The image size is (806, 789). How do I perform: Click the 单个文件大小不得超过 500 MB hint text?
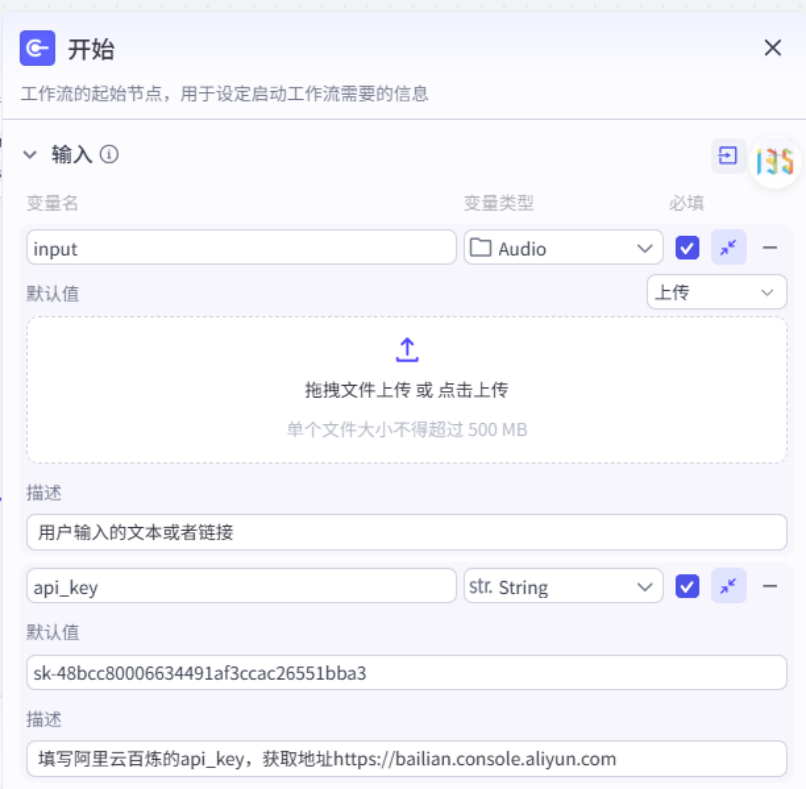tap(407, 430)
